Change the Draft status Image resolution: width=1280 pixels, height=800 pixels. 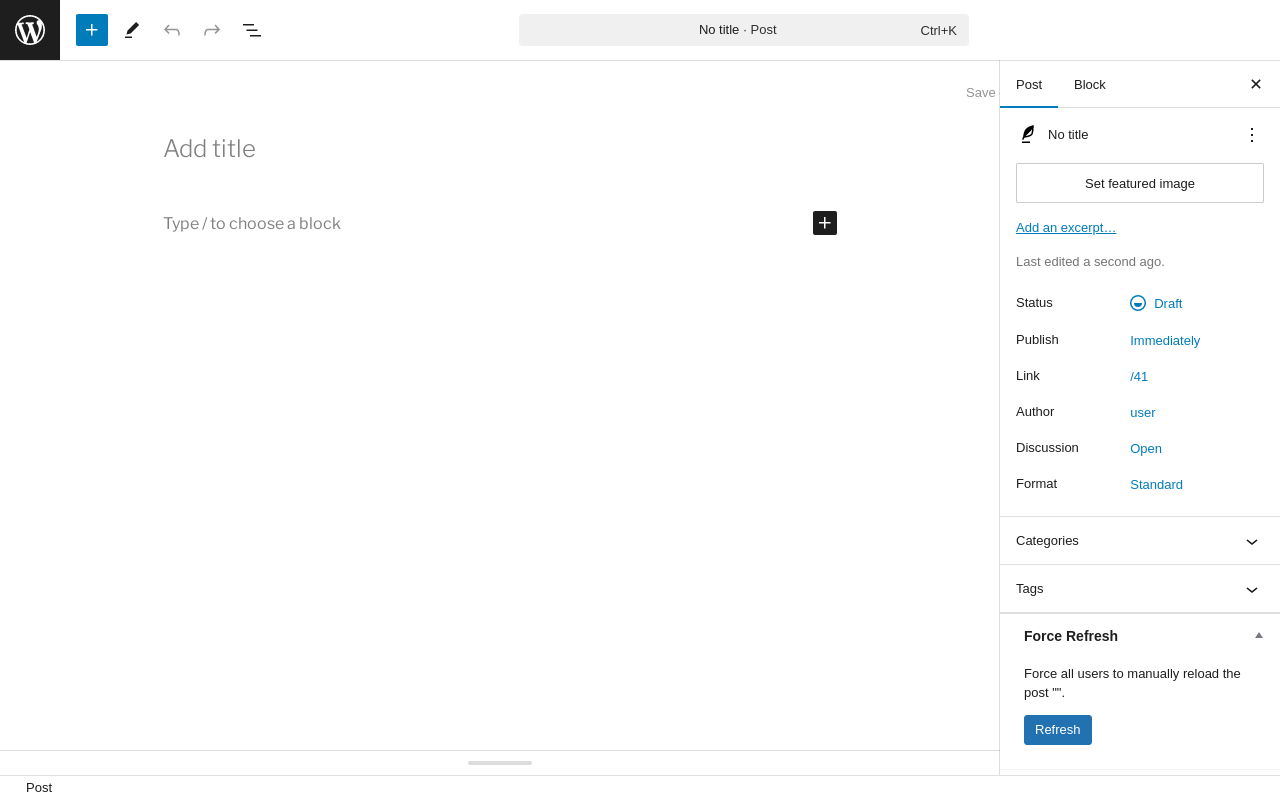(1156, 303)
